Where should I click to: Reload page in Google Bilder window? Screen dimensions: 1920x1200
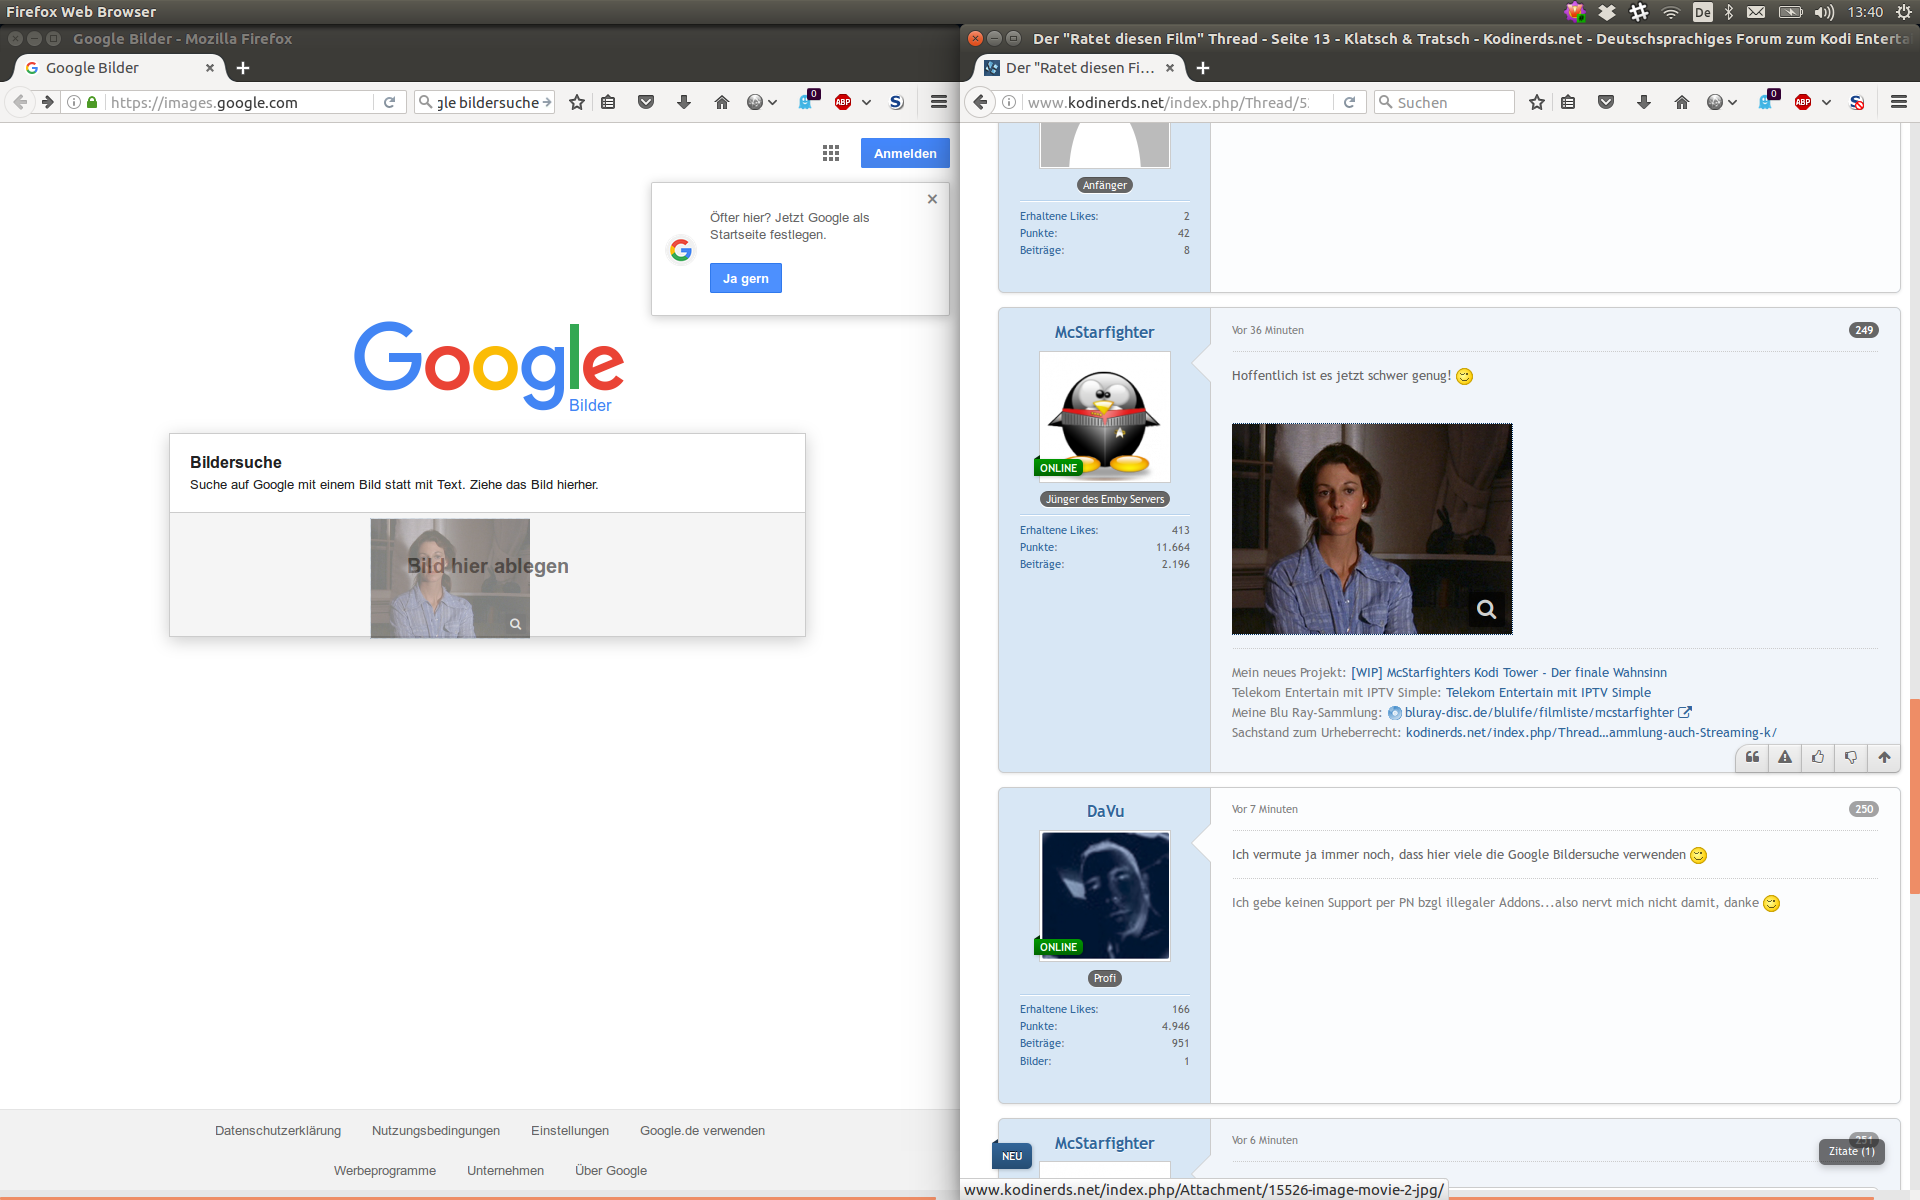coord(390,102)
